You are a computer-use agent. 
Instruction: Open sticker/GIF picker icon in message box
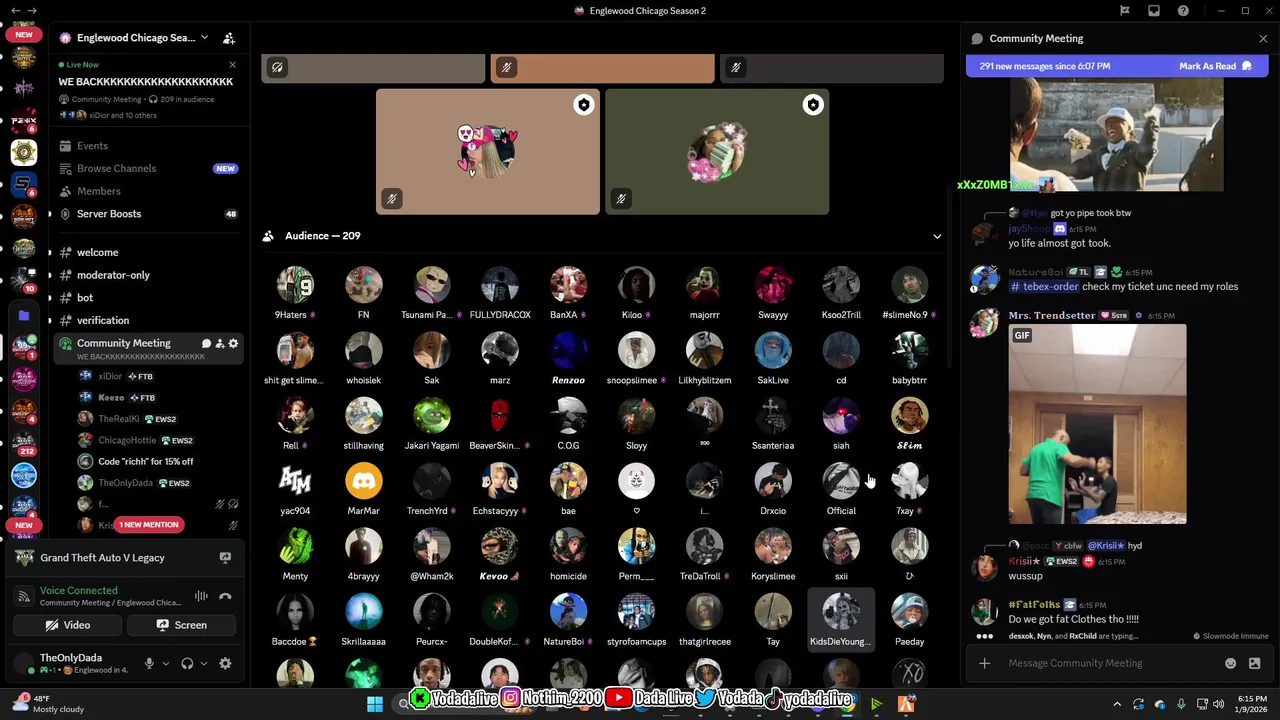point(1254,663)
